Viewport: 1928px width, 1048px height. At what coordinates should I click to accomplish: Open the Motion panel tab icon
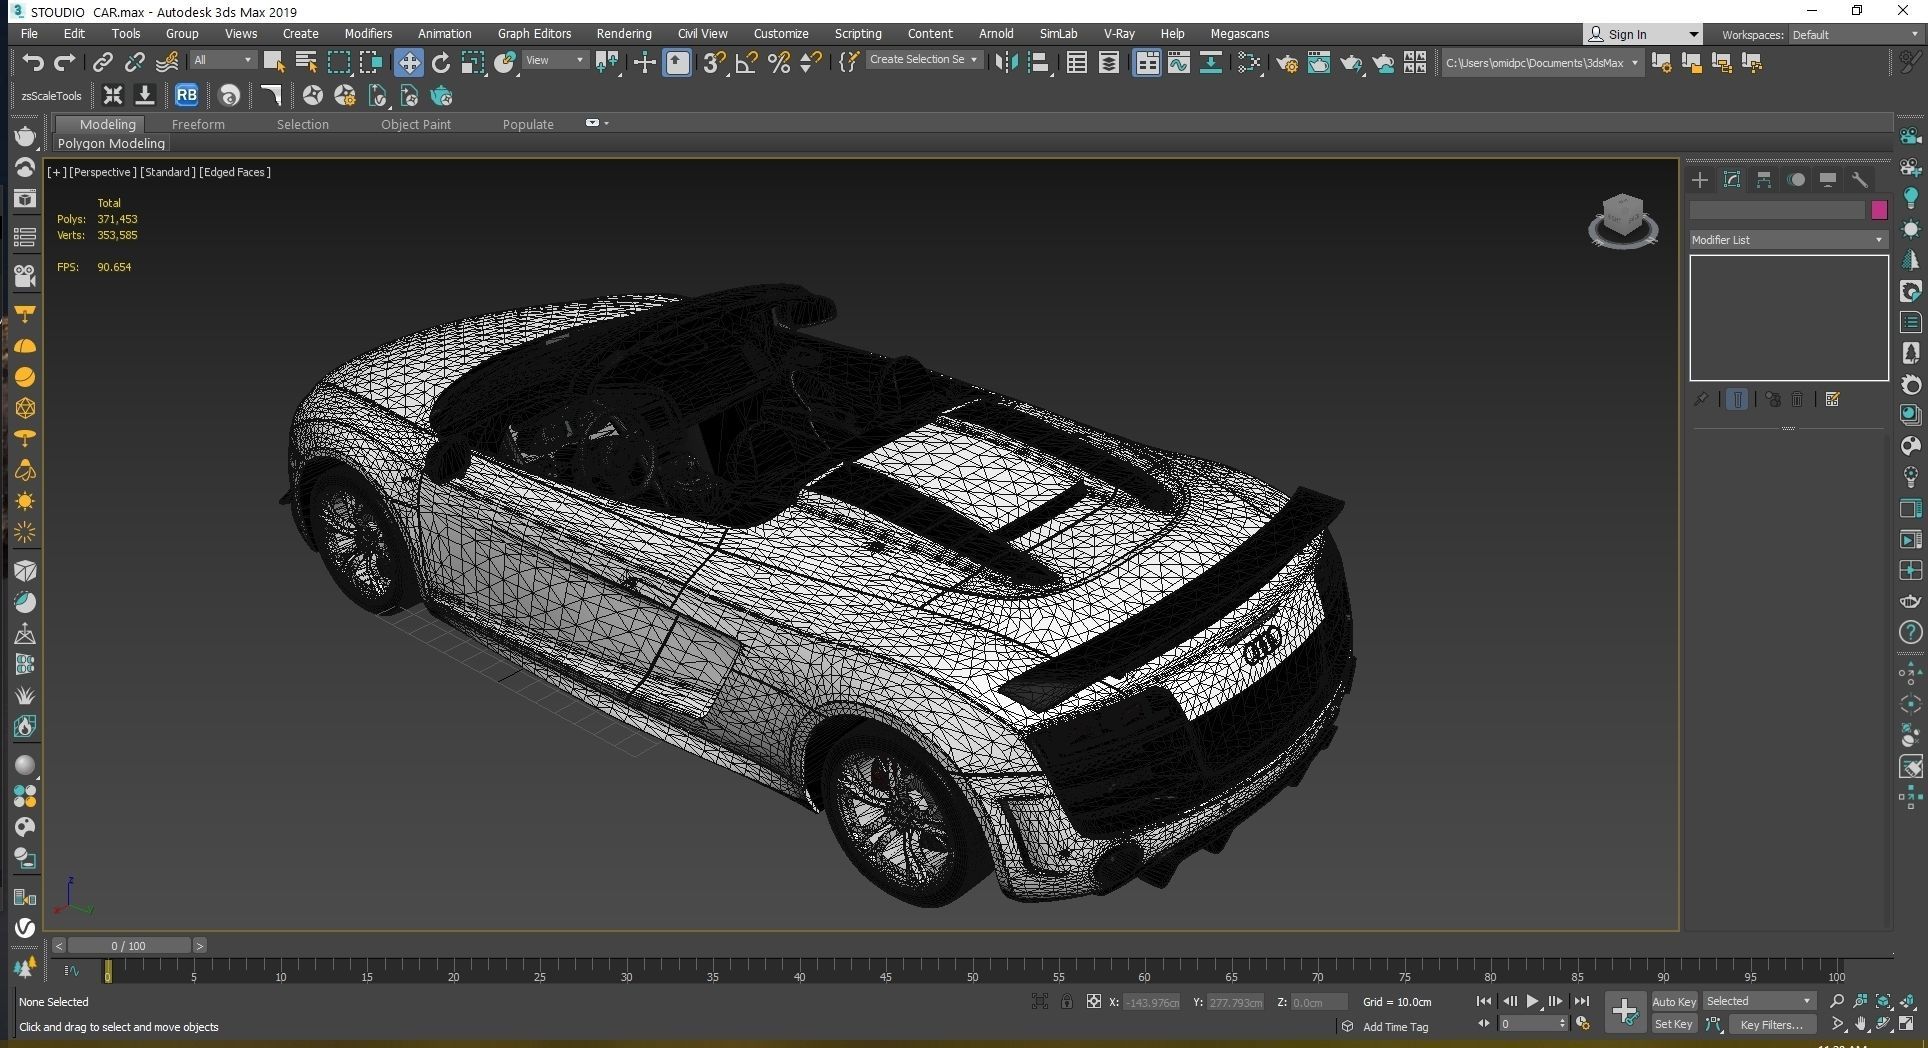1796,180
